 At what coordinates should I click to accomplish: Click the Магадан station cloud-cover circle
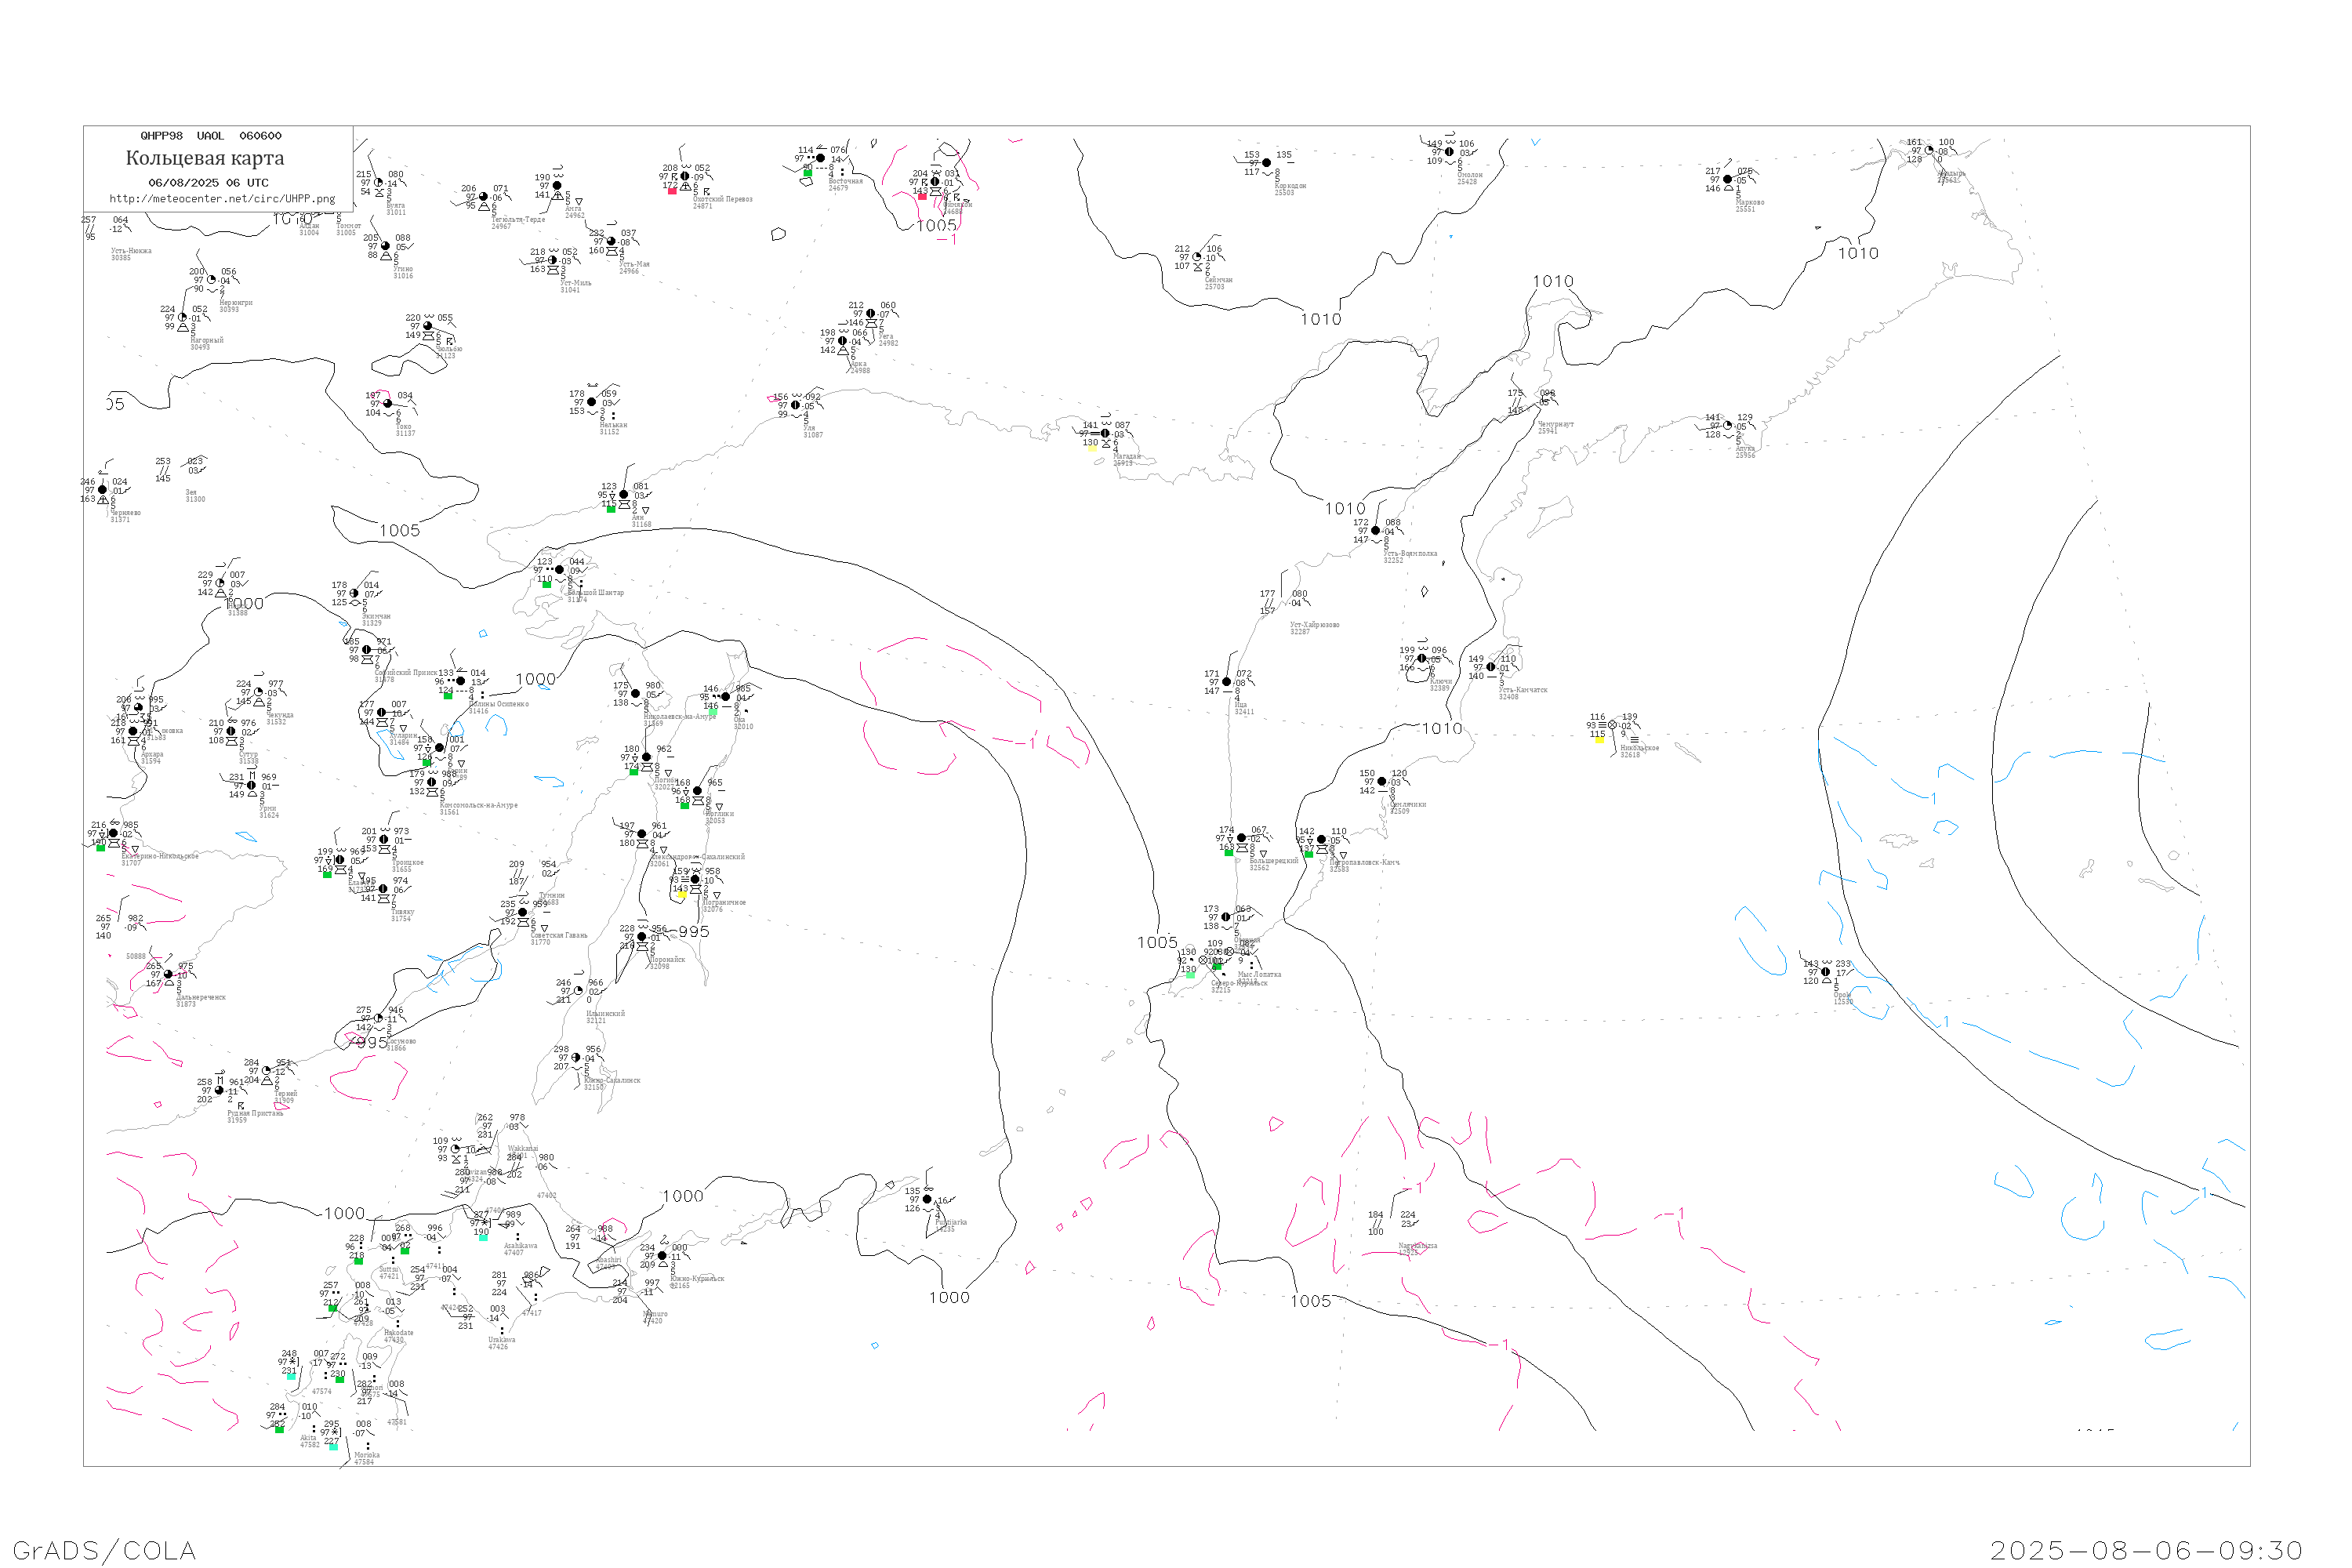click(x=1105, y=434)
